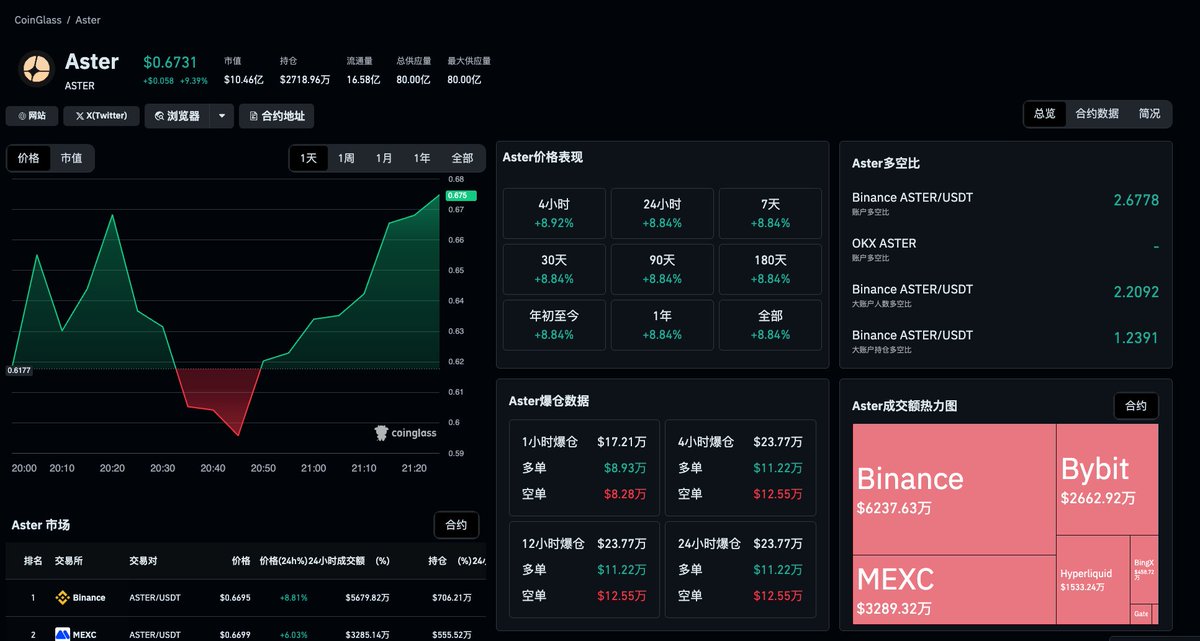Click the Aster coin logo icon
This screenshot has width=1200, height=641.
37,68
